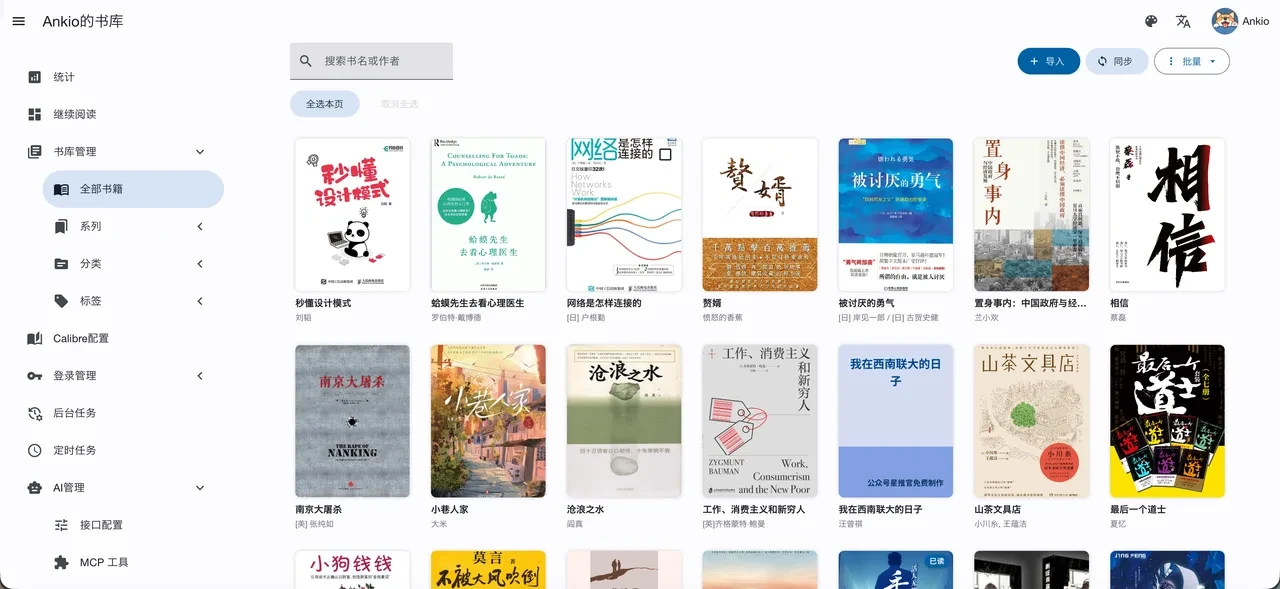This screenshot has height=589, width=1280.
Task: Click the 标签 tag icon
Action: pyautogui.click(x=61, y=301)
